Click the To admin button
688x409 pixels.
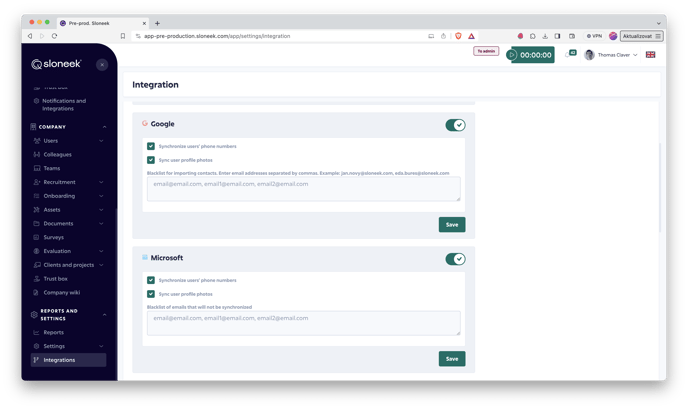pos(486,51)
